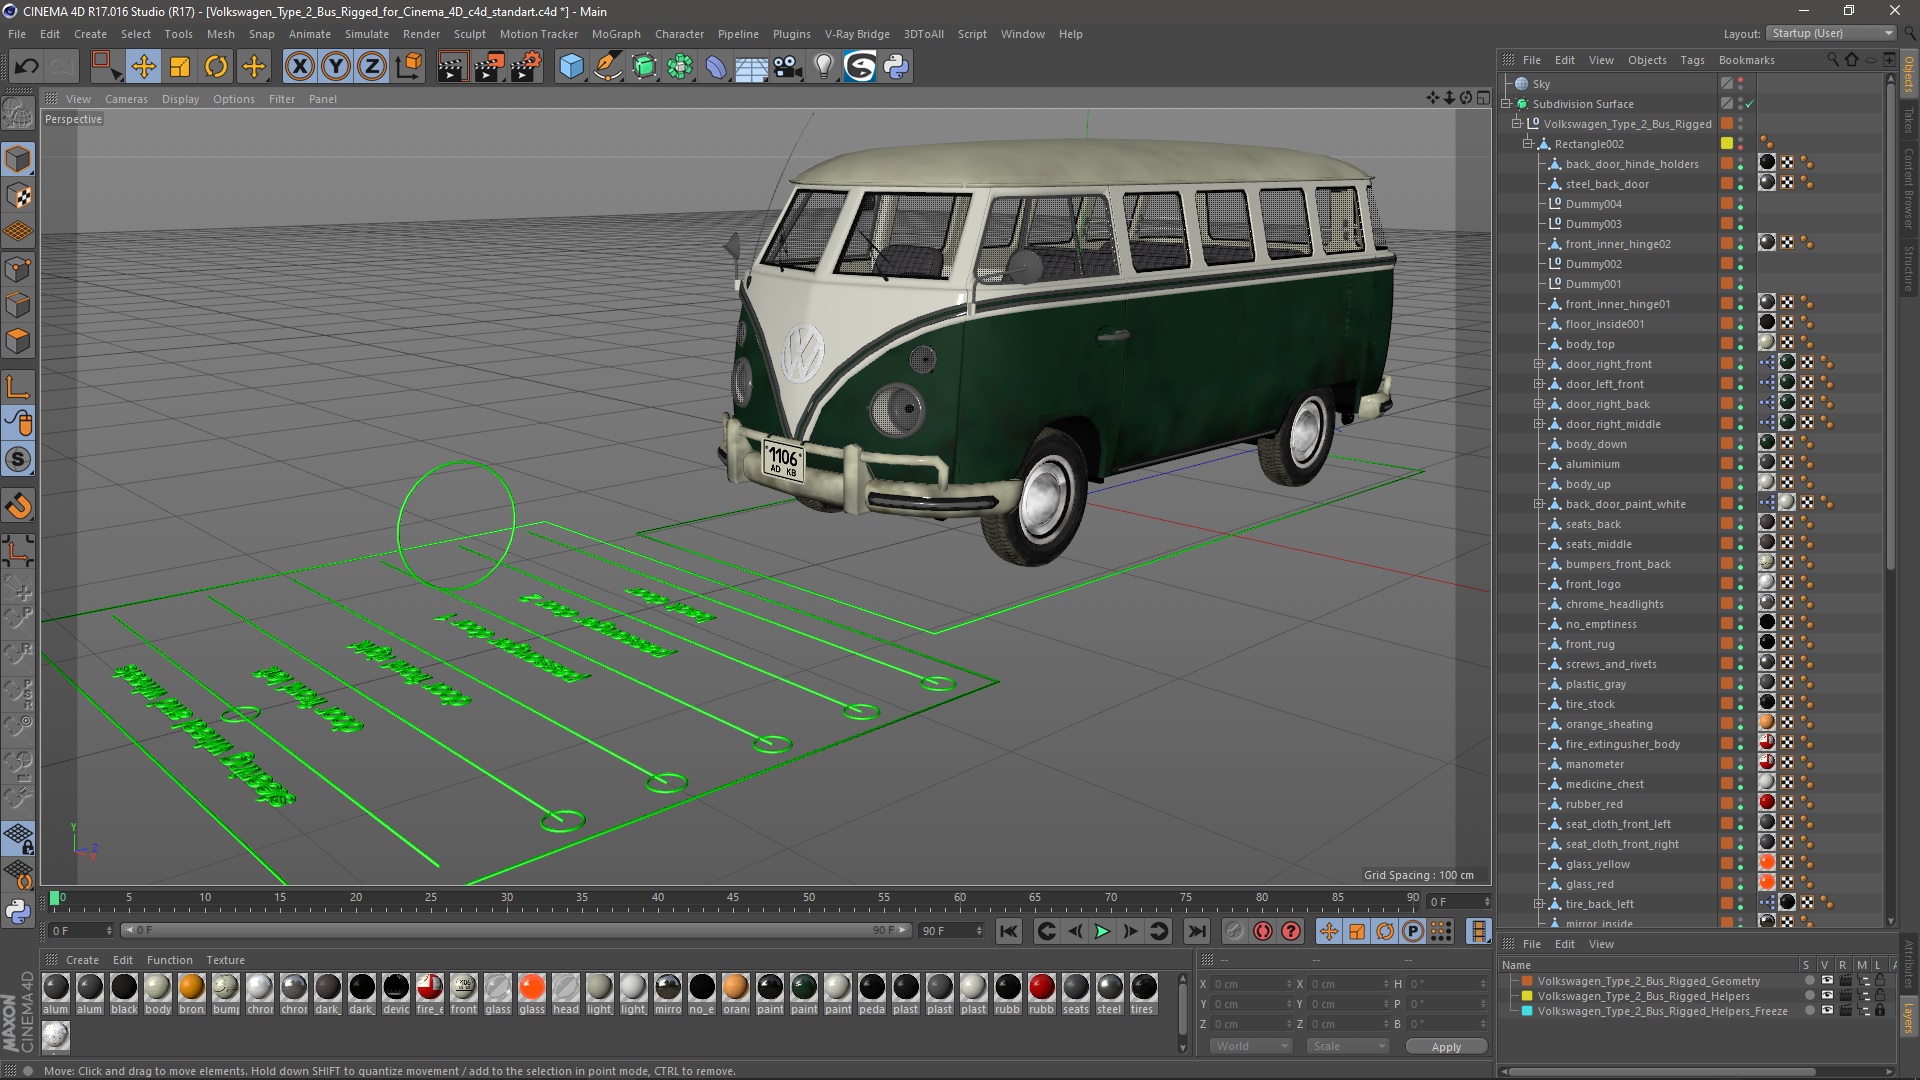Select the Move tool in top toolbar
Screen dimensions: 1920x1080
tap(143, 67)
